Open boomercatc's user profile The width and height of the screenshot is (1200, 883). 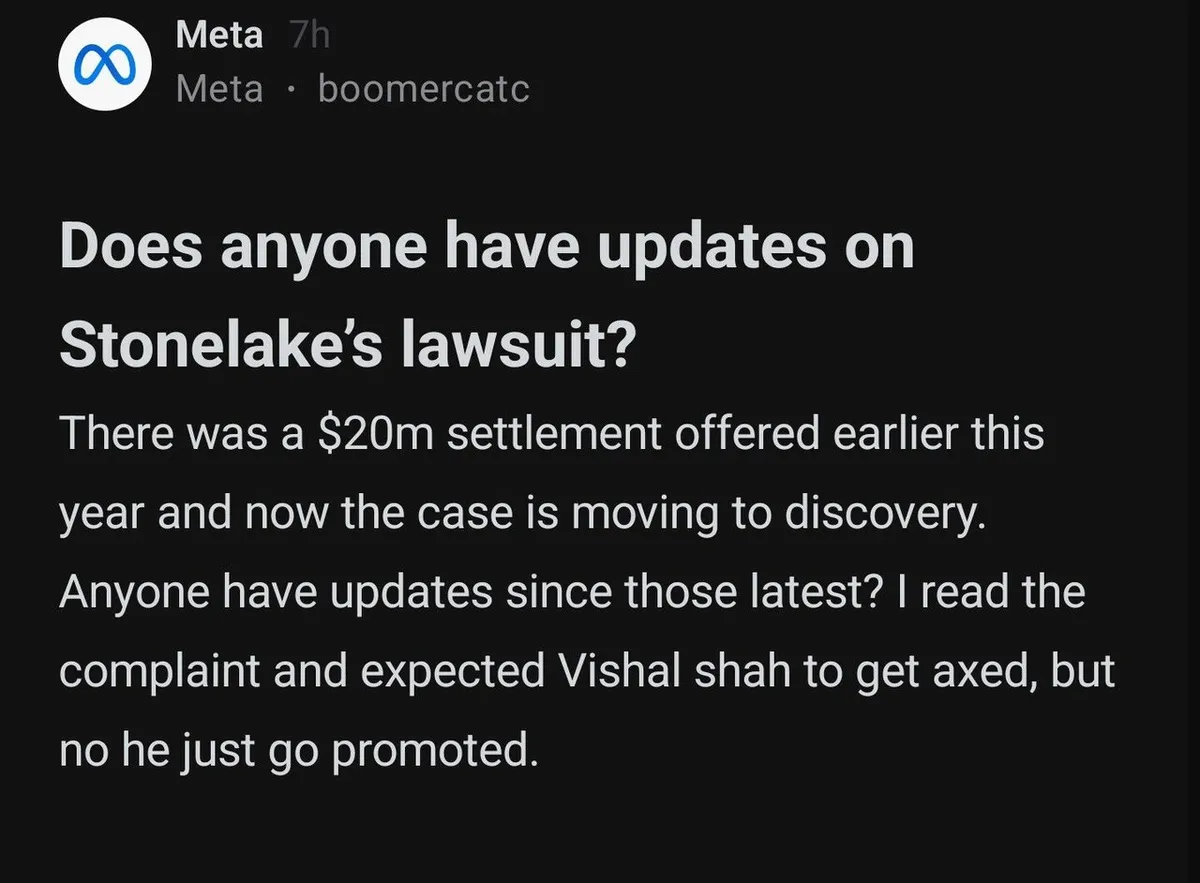click(x=423, y=90)
